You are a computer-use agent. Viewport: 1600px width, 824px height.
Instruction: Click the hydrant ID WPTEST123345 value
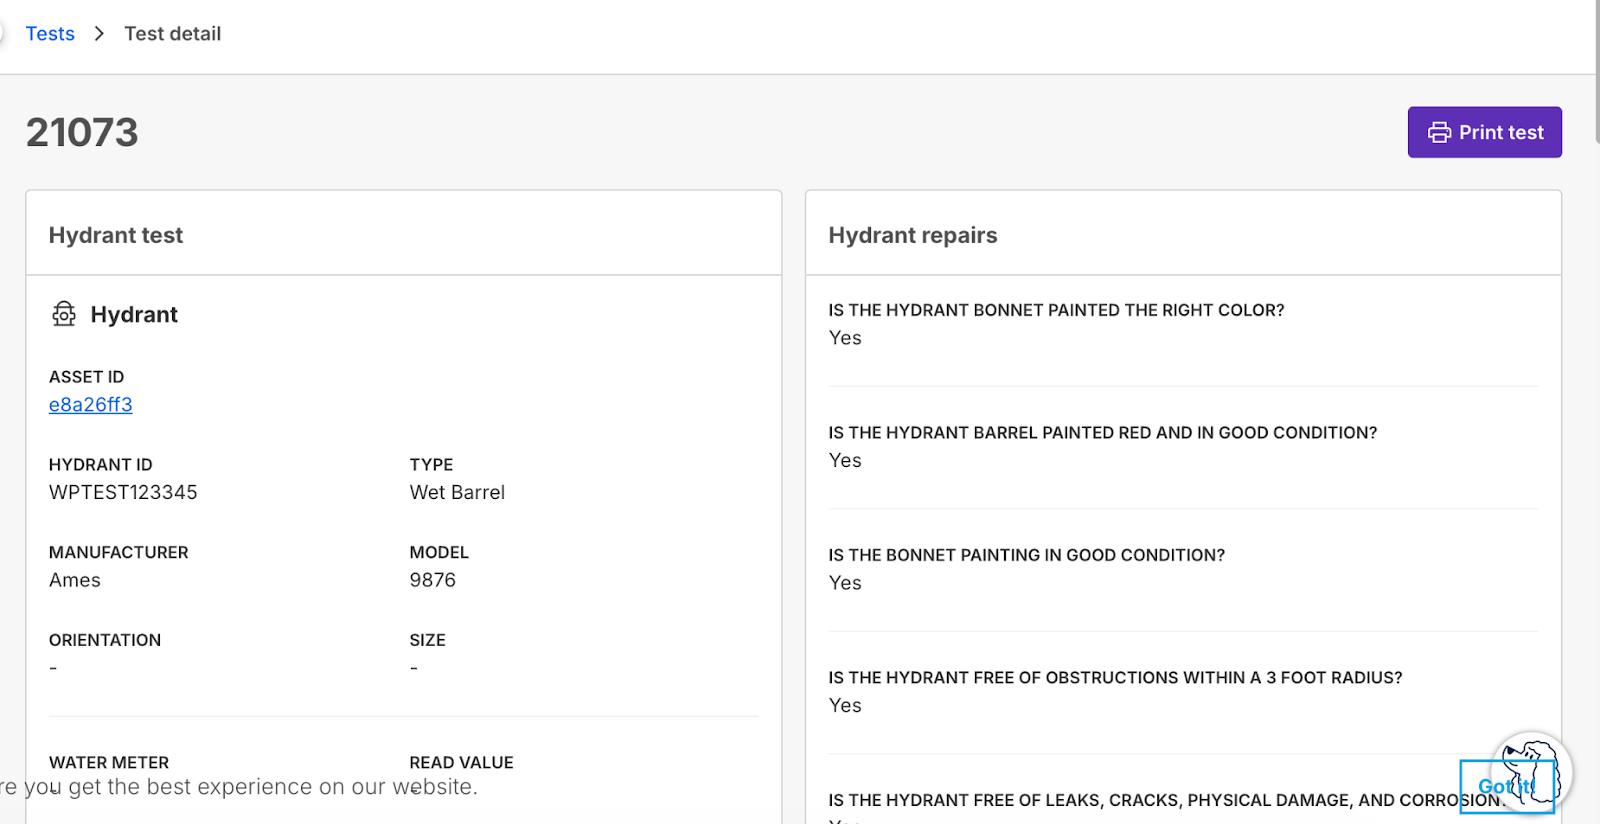pos(123,492)
